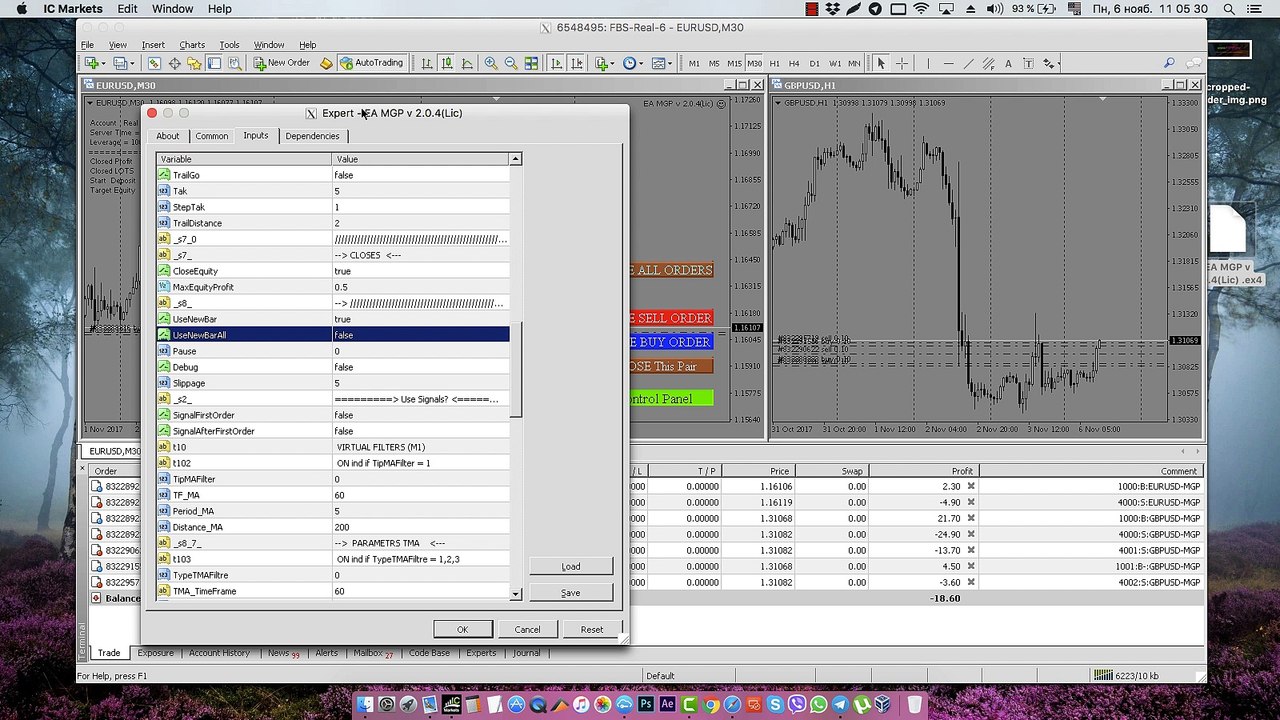
Task: Switch to D1 timeframe
Action: coord(814,63)
